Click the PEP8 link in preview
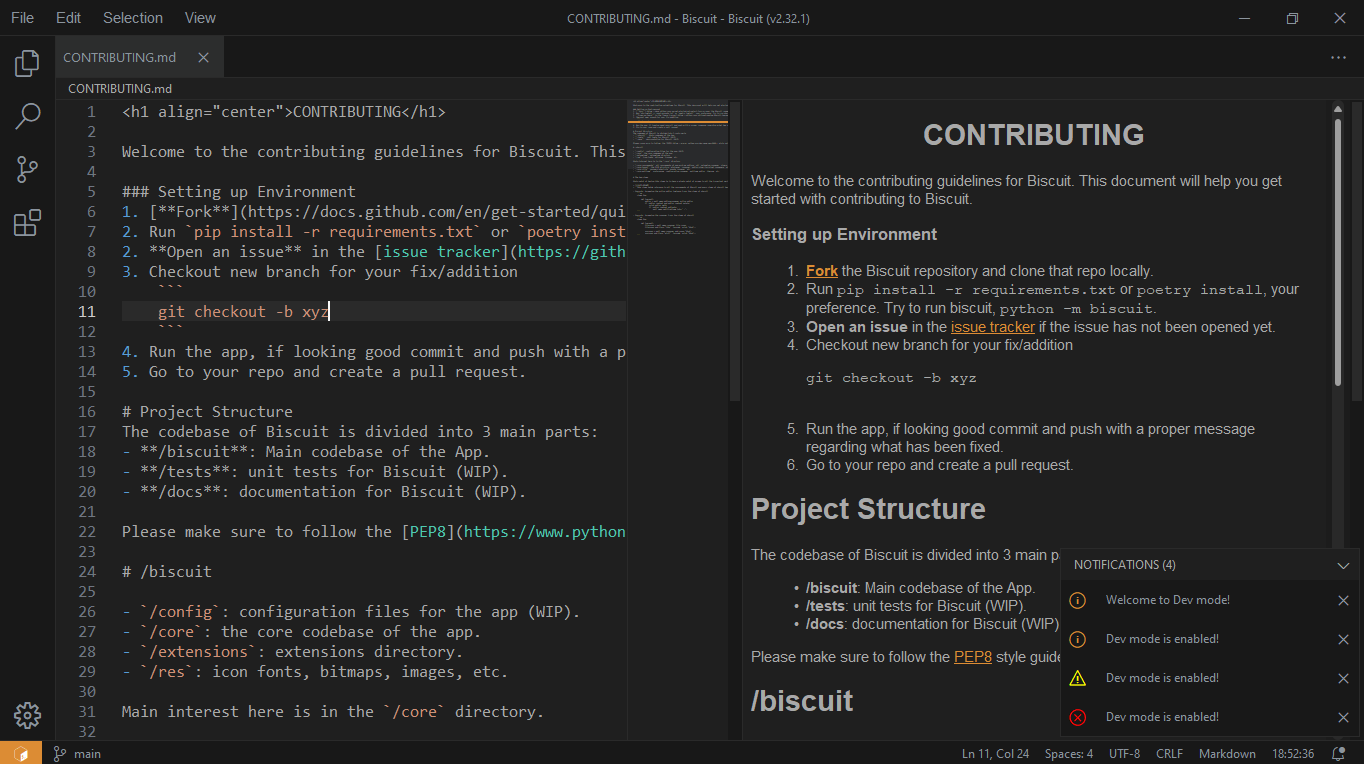This screenshot has width=1364, height=764. pos(971,656)
